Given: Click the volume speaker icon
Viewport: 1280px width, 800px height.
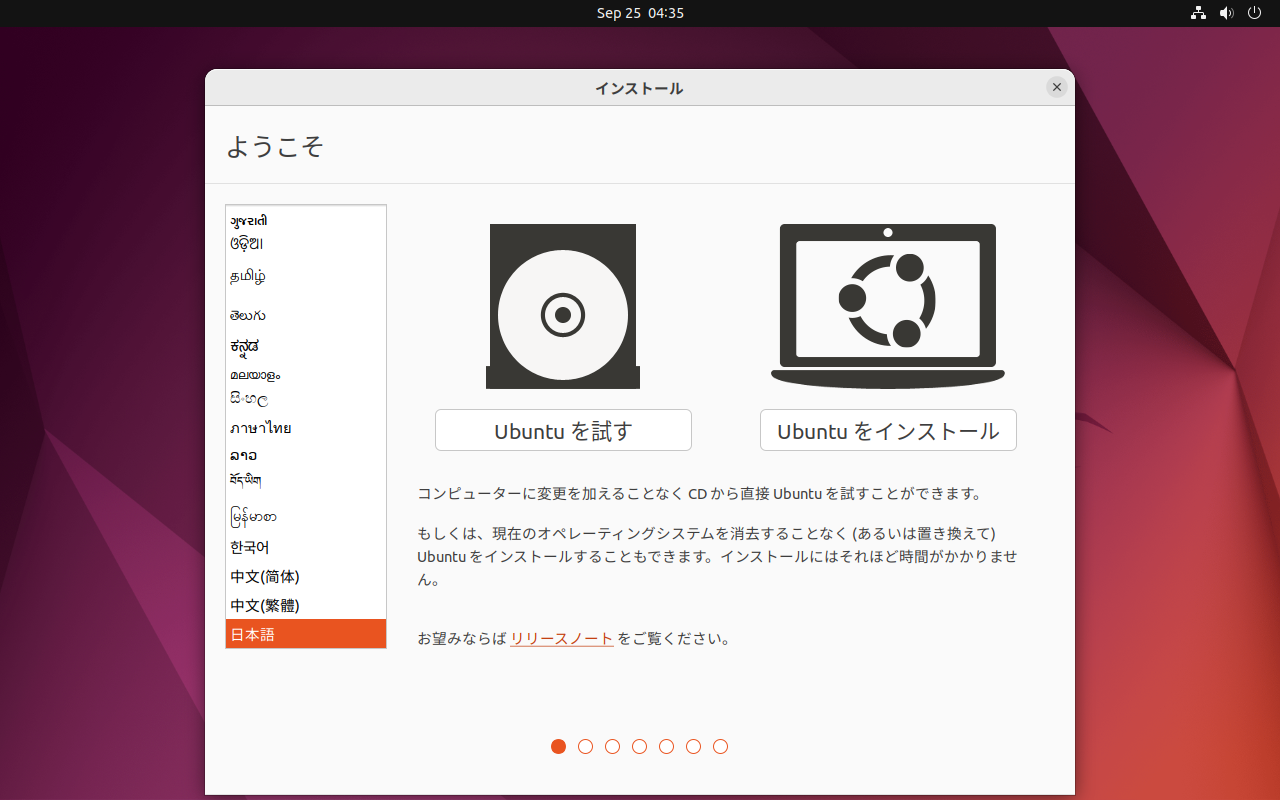Looking at the screenshot, I should point(1226,13).
